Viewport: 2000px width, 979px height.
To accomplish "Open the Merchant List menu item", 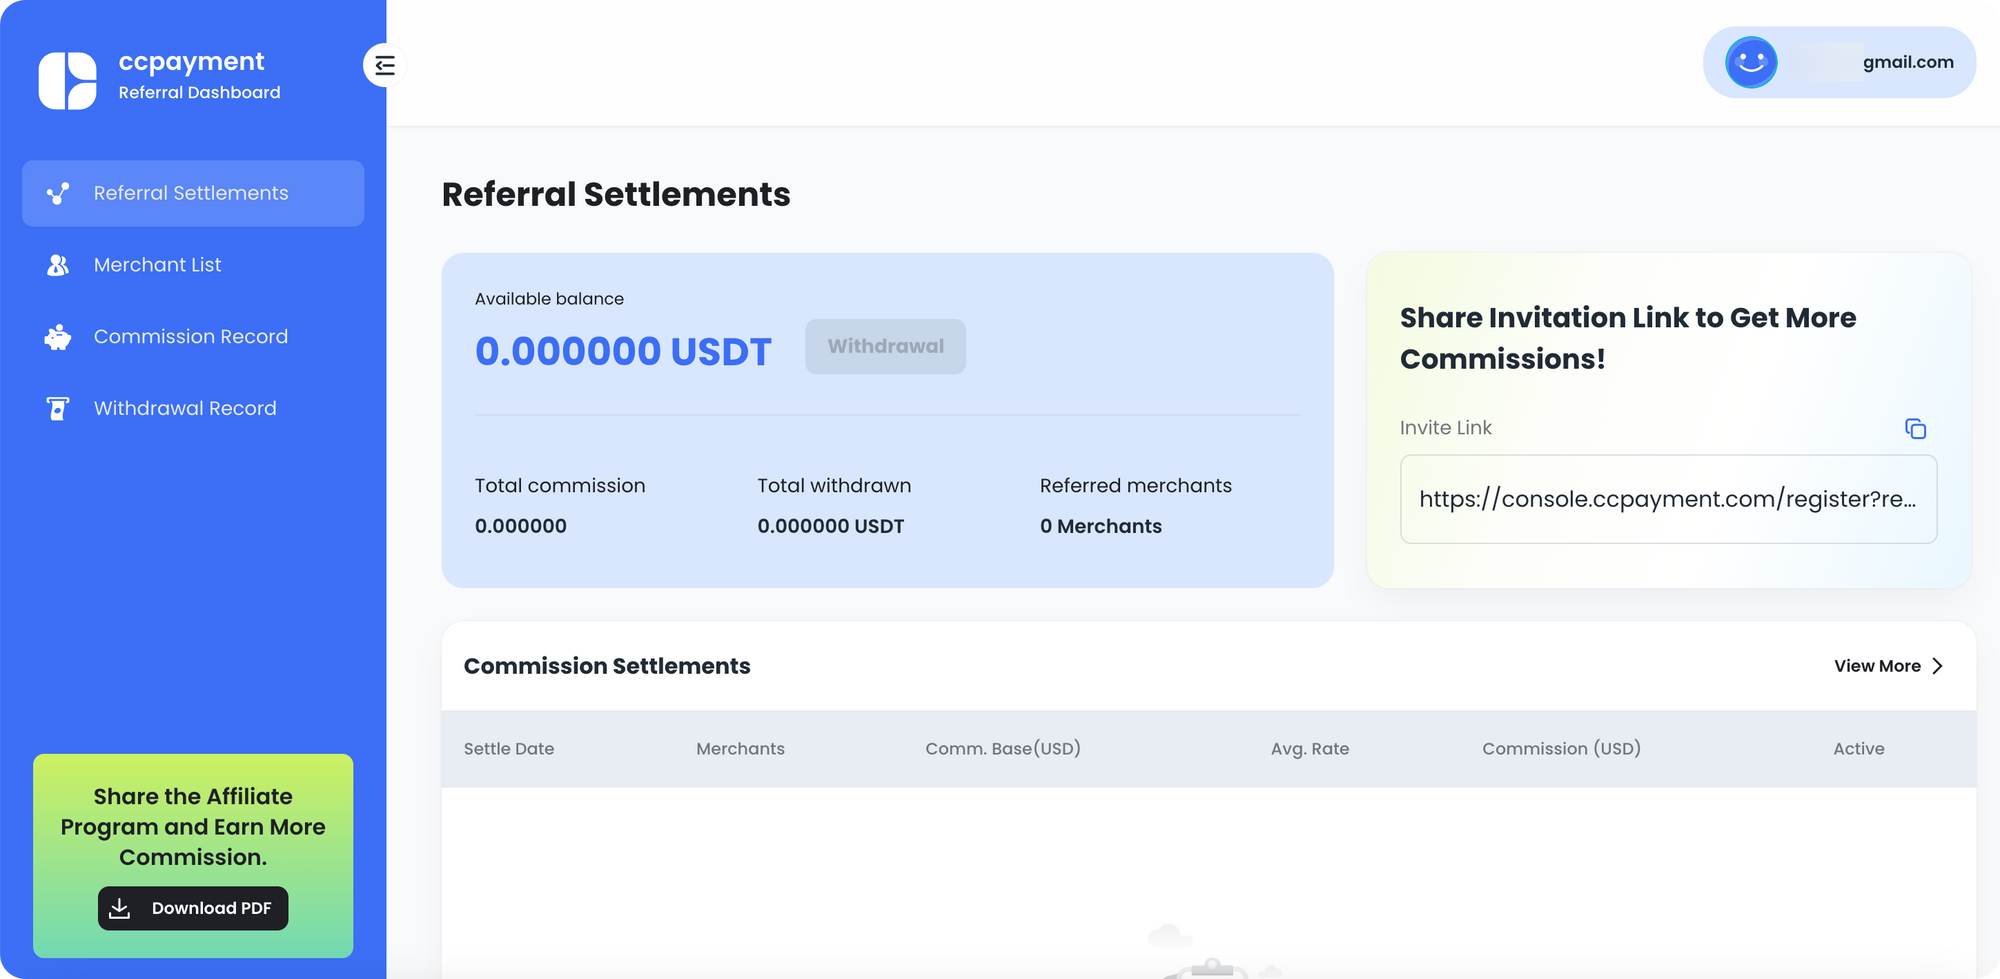I will pyautogui.click(x=158, y=265).
